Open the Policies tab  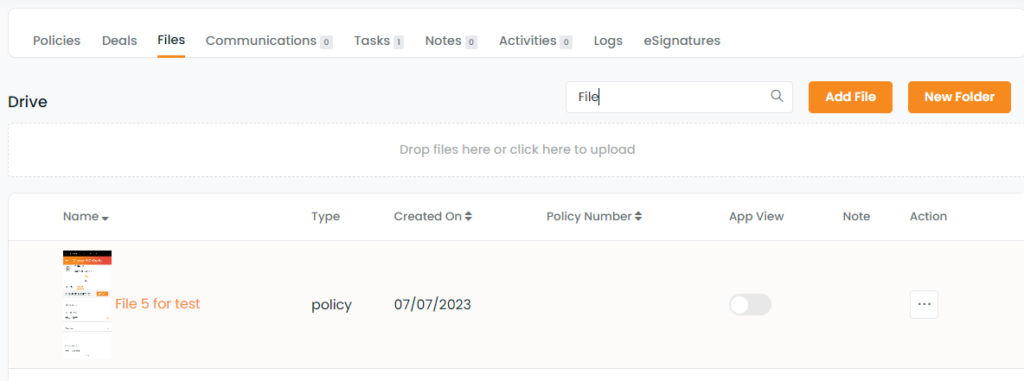[57, 41]
